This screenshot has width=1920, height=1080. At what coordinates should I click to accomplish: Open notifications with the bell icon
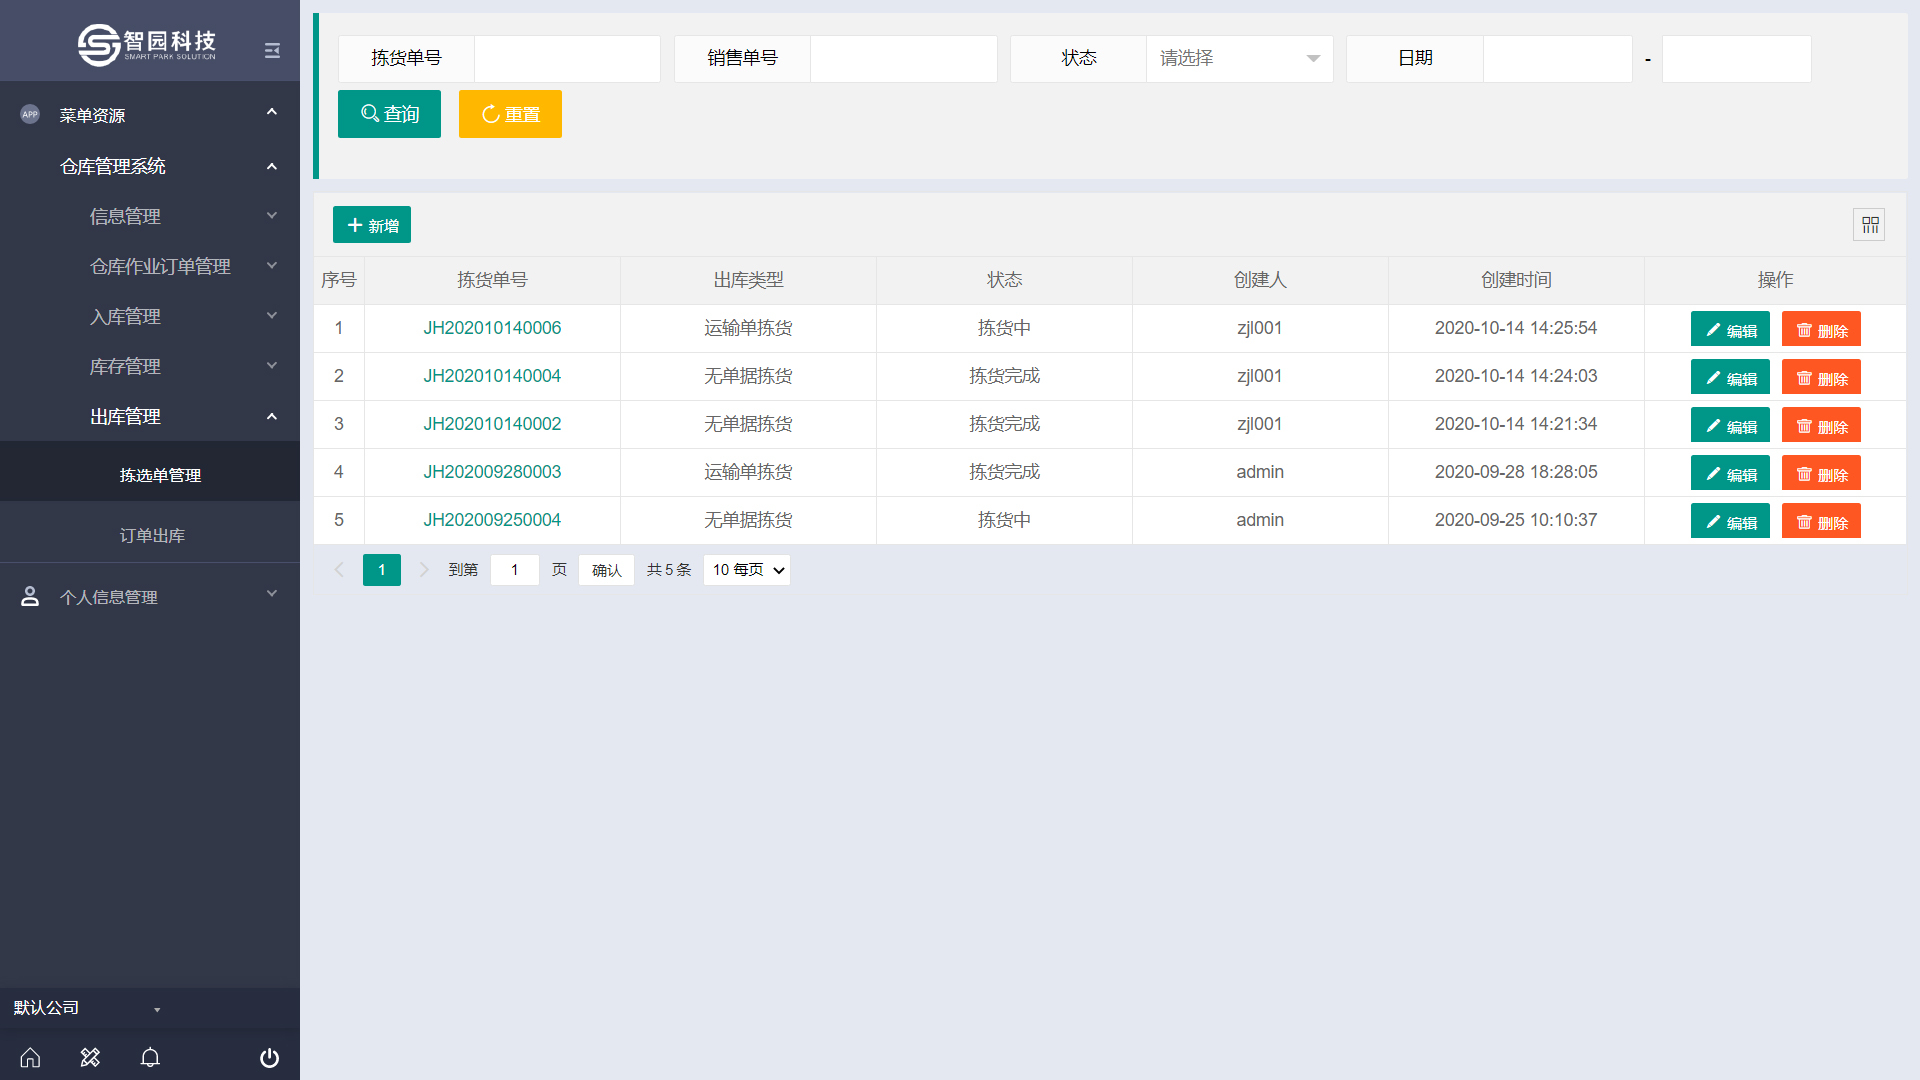[150, 1057]
